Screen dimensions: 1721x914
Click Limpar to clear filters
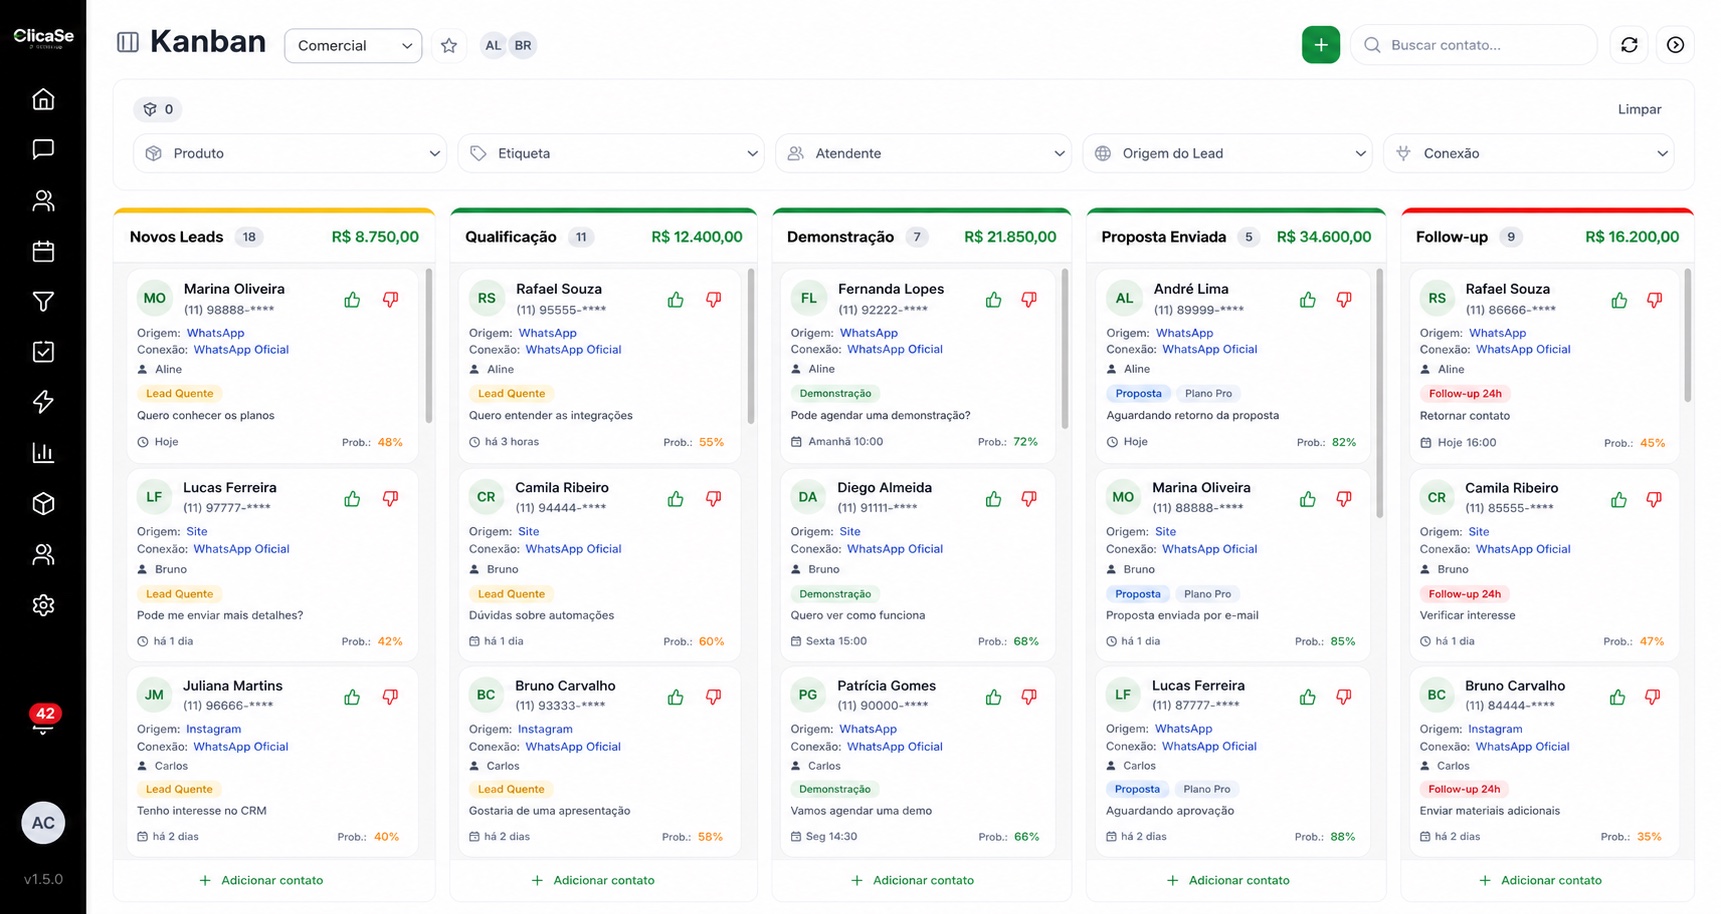point(1639,109)
